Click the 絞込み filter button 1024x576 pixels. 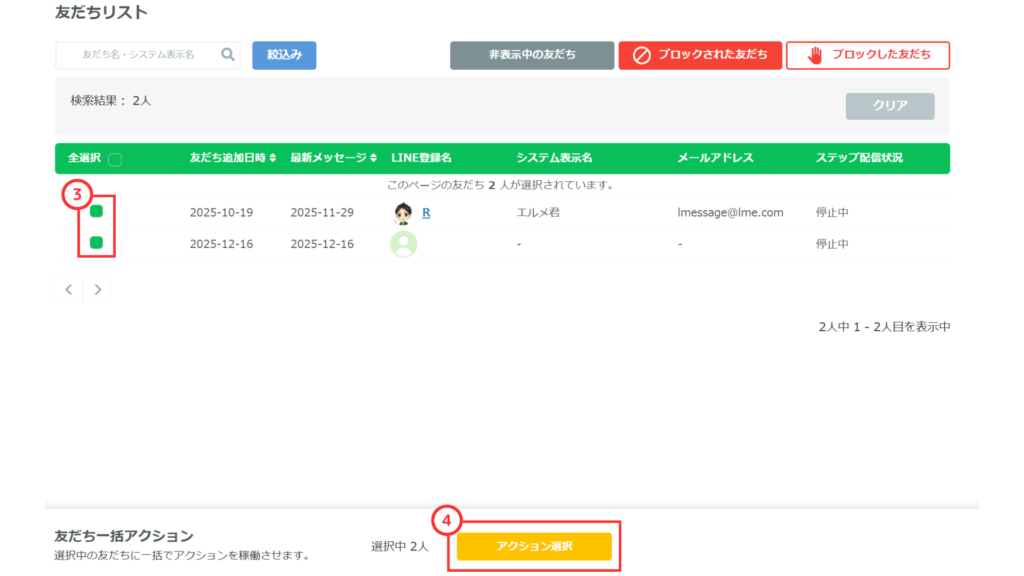tap(284, 55)
